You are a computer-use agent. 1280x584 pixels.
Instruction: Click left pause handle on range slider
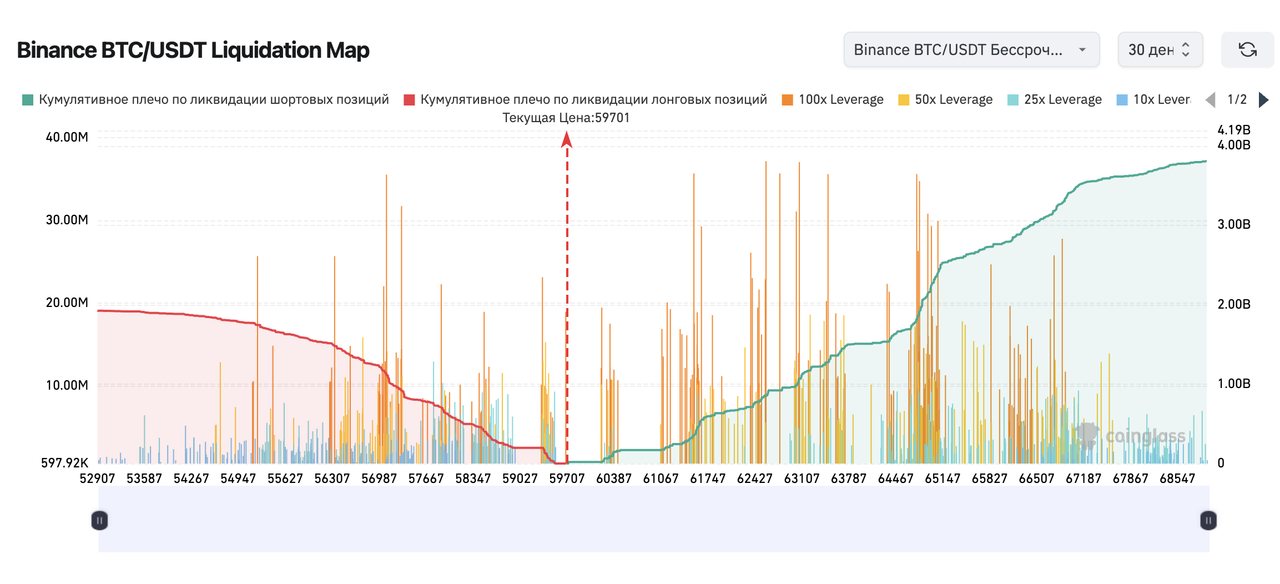pos(99,520)
